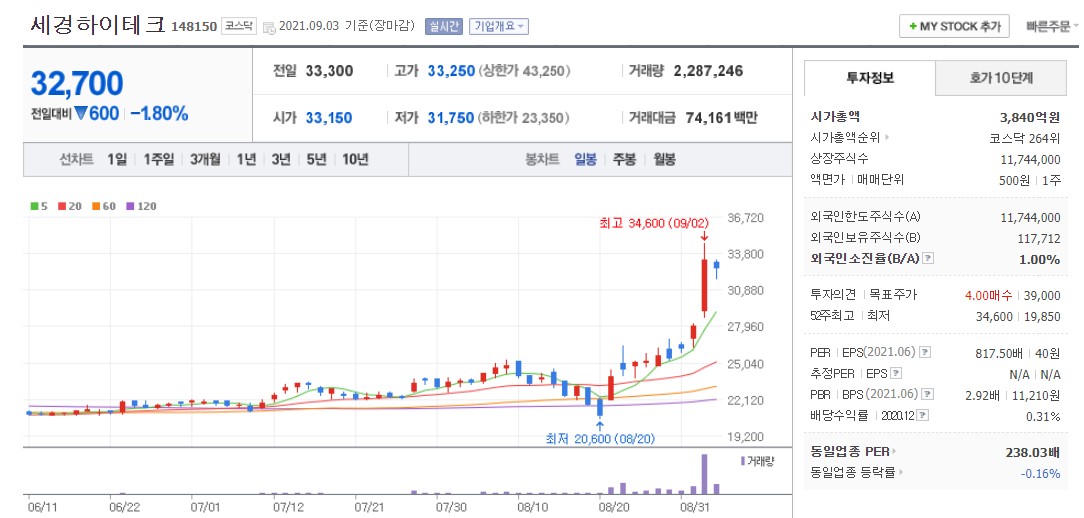The width and height of the screenshot is (1084, 518).
Task: Select the 1주일 line chart
Action: (159, 160)
